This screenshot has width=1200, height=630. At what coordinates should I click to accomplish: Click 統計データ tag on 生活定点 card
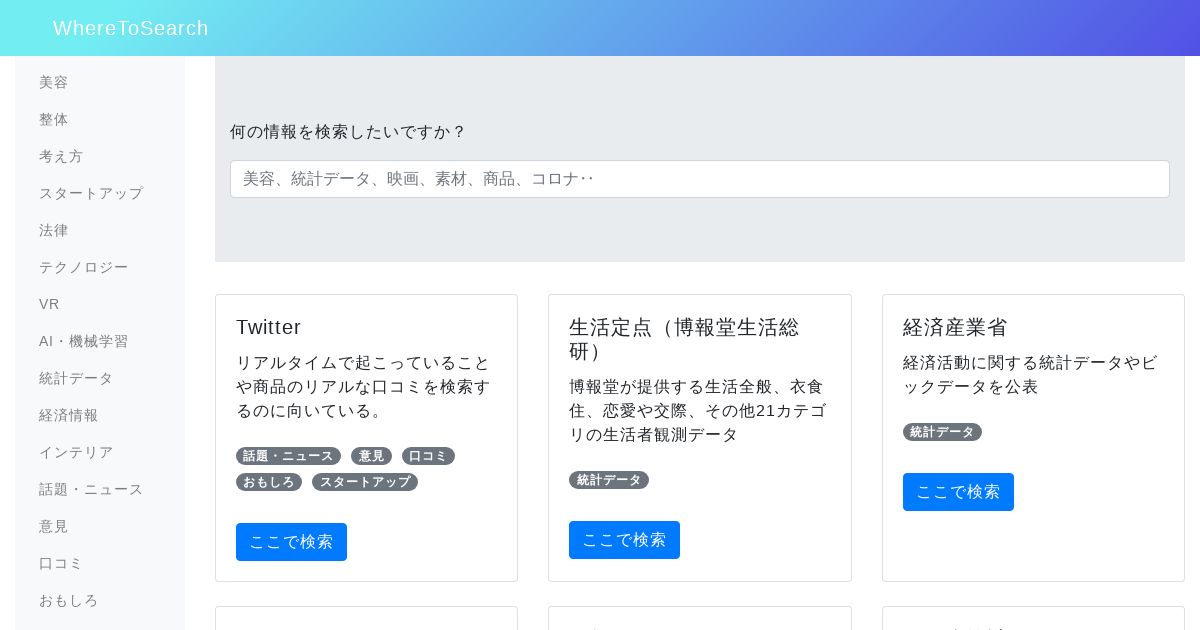point(609,480)
